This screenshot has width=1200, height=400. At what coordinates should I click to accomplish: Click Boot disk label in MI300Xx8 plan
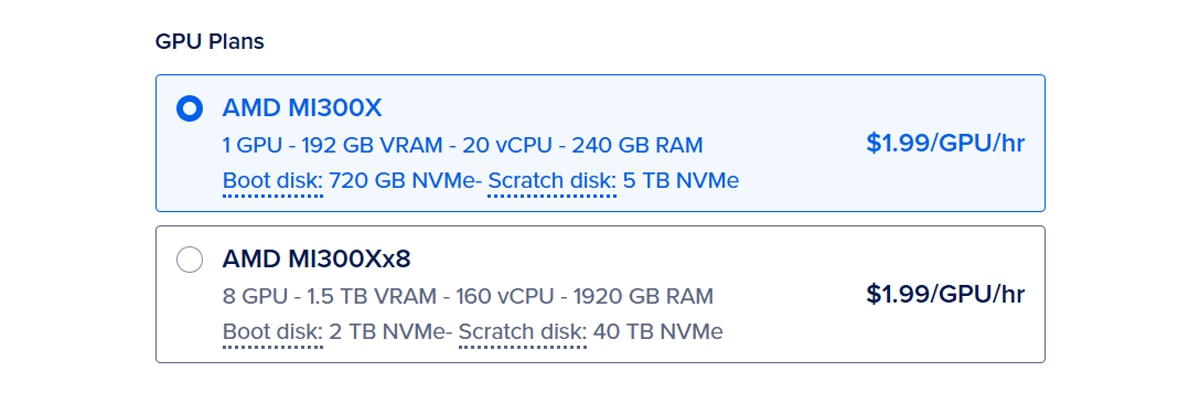click(x=272, y=331)
